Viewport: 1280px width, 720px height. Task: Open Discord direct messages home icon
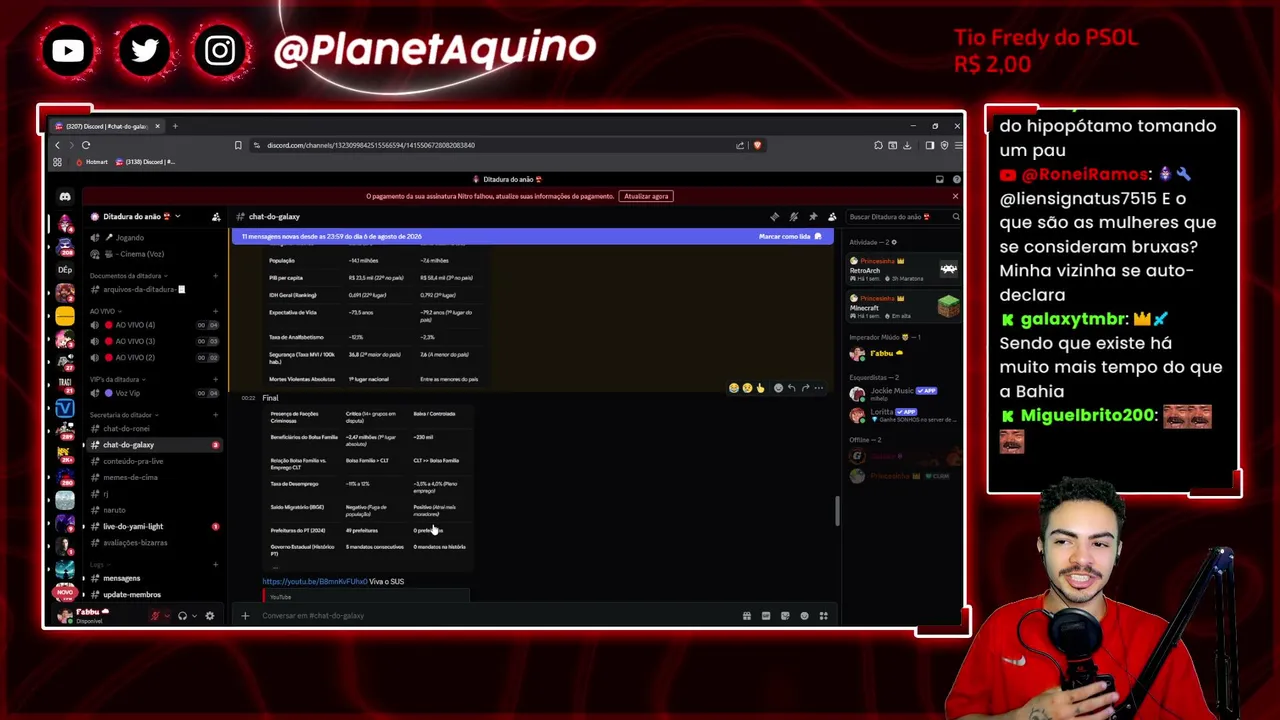point(65,197)
